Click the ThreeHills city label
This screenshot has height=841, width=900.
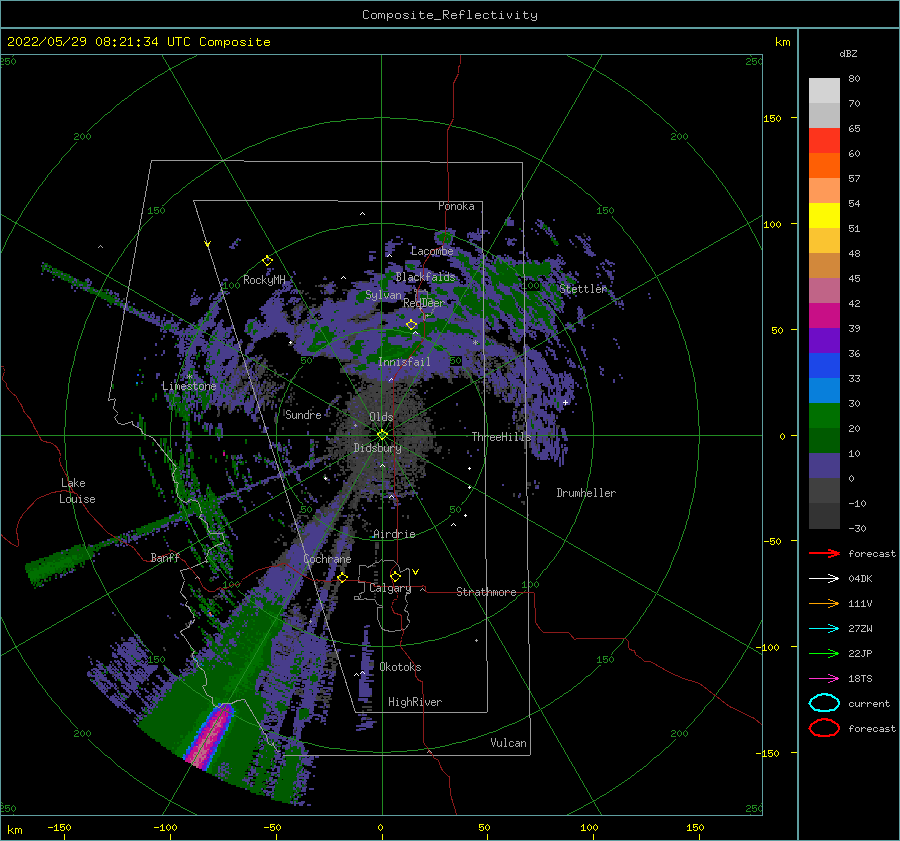coord(502,437)
